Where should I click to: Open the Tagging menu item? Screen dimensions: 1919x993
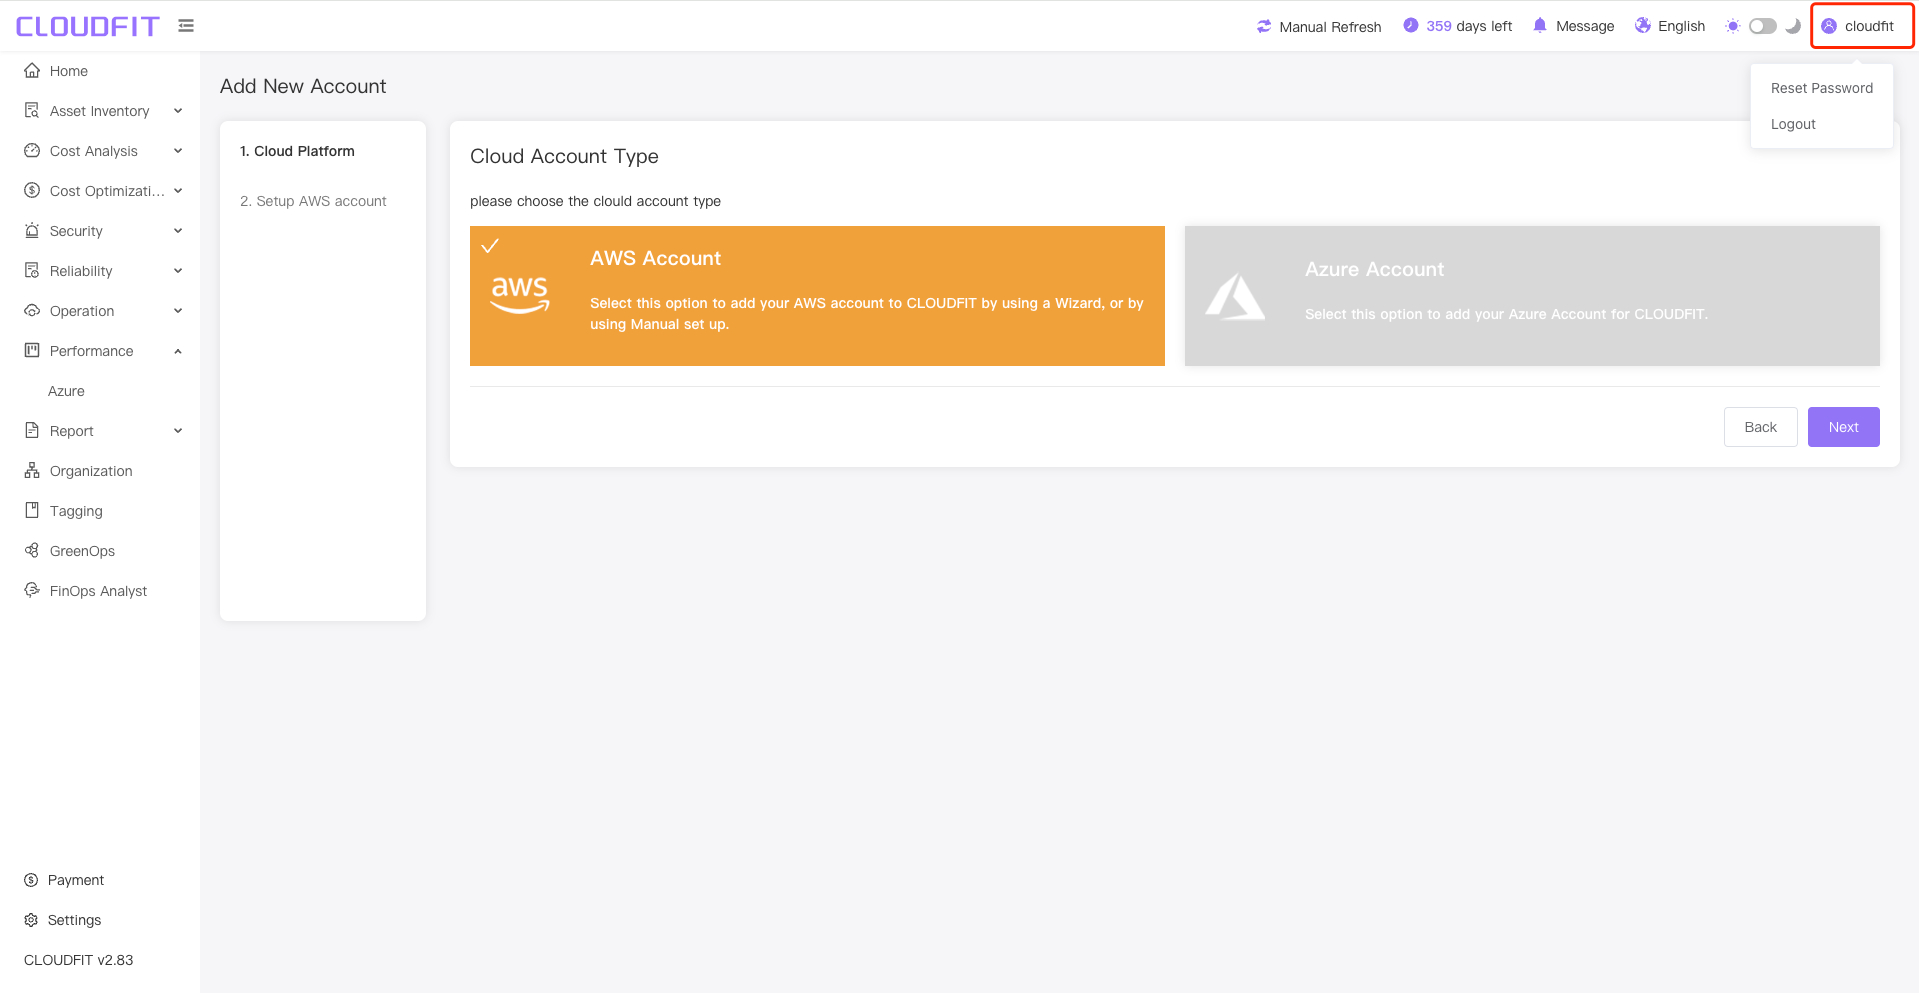pos(100,511)
